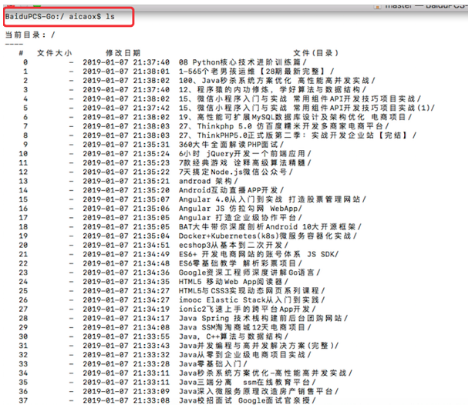Select 'Java校招面试 Google面试官亲授/' entry
Screen dimensions: 468x407
coord(247,401)
